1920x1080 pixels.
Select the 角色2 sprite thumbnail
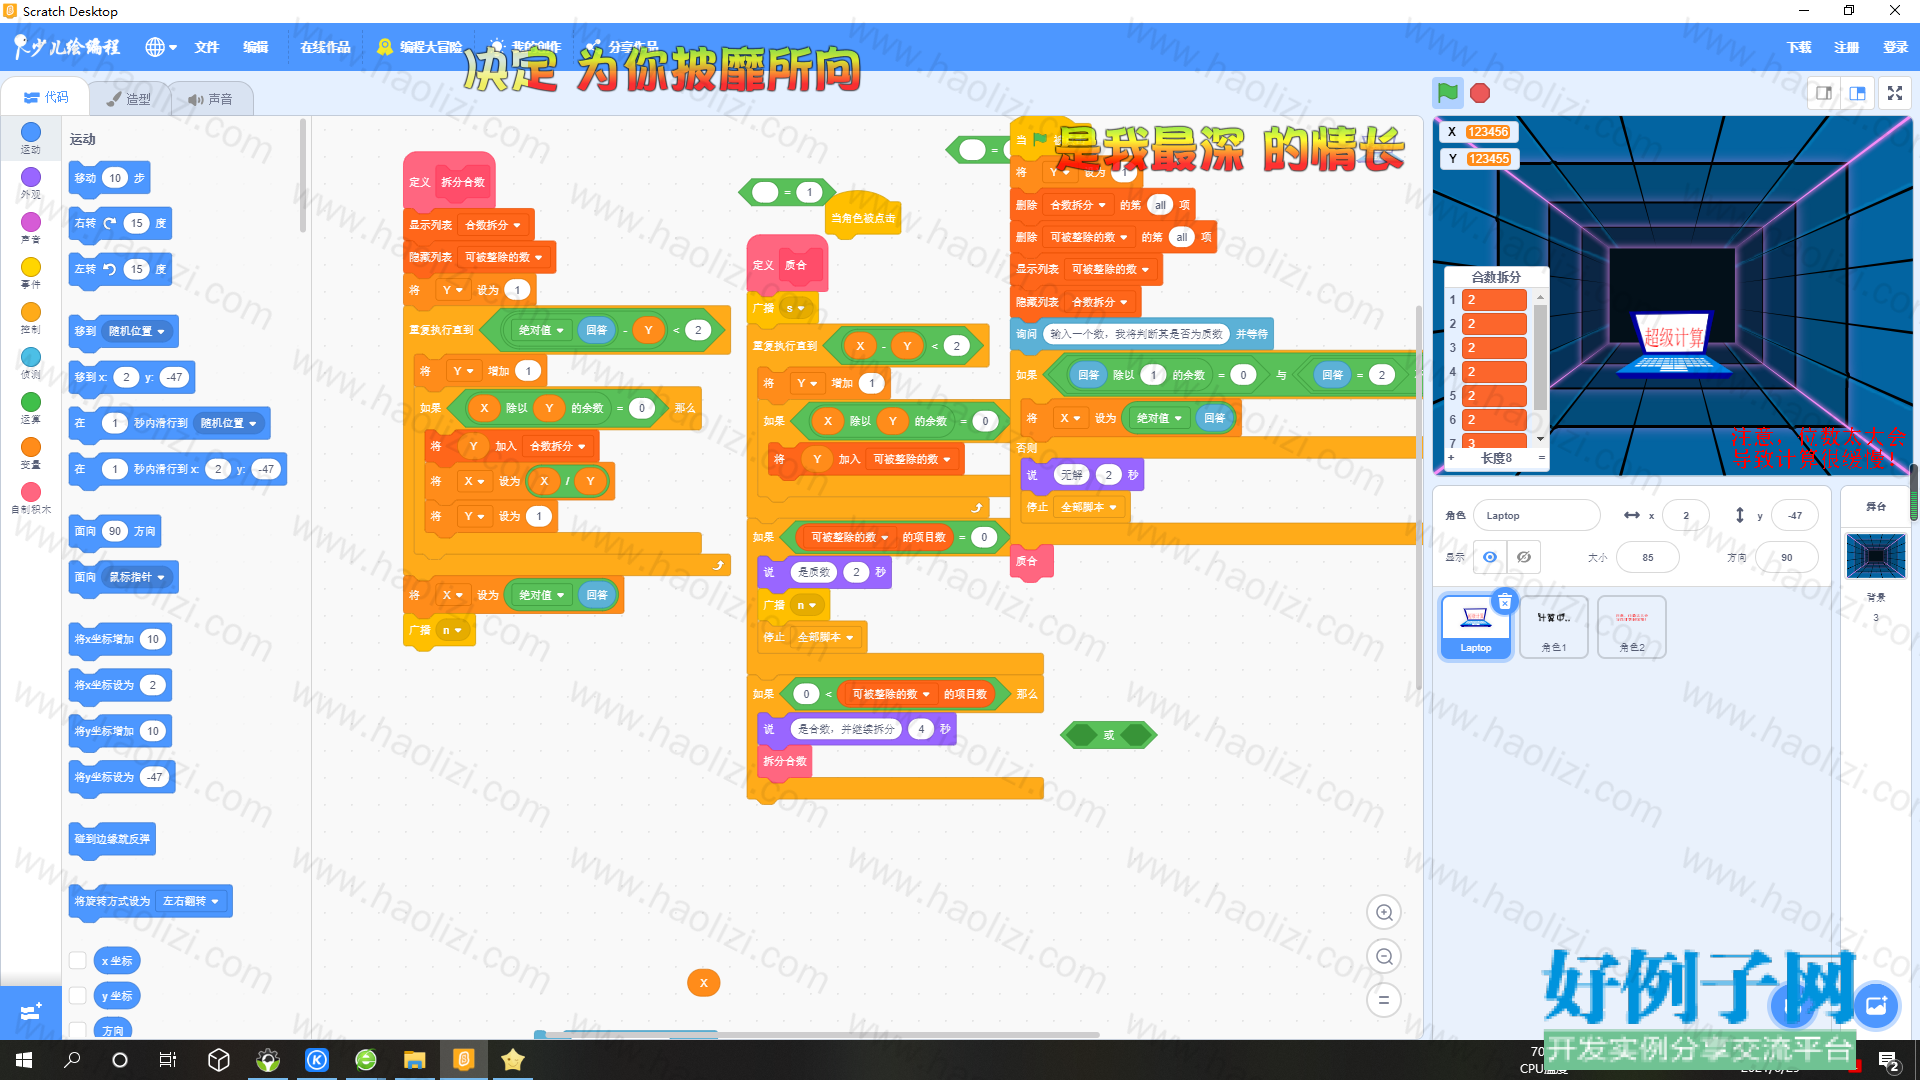pyautogui.click(x=1631, y=627)
